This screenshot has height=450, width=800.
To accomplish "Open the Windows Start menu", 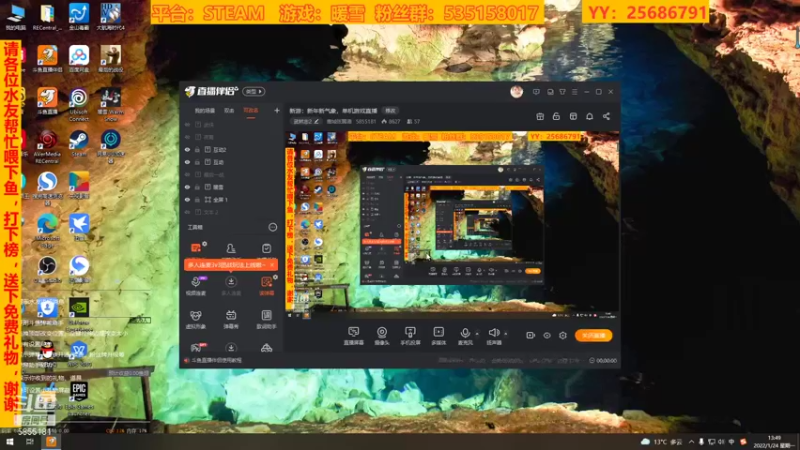I will (x=10, y=442).
